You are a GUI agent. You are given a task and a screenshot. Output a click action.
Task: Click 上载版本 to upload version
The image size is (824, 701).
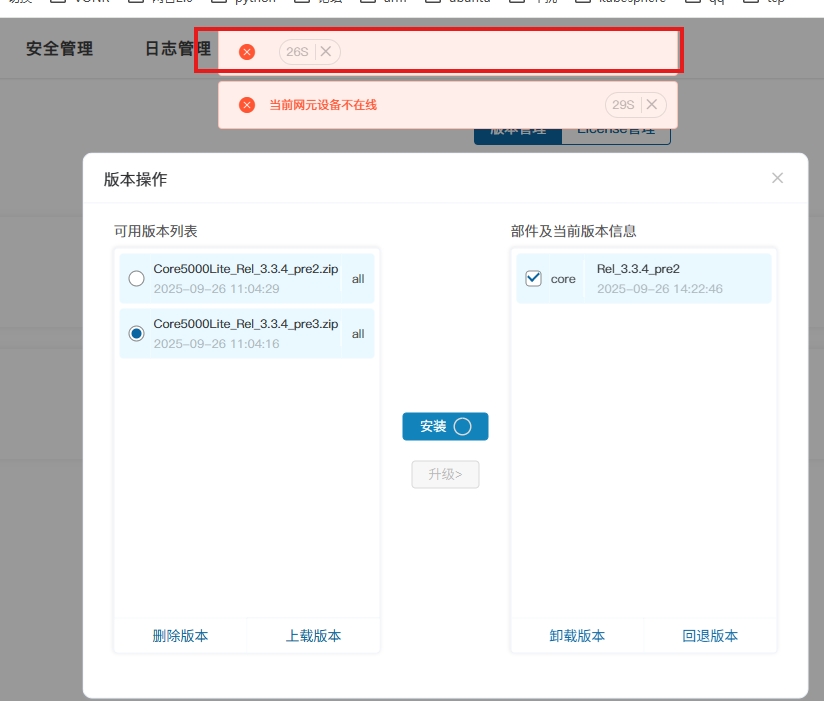click(x=313, y=636)
